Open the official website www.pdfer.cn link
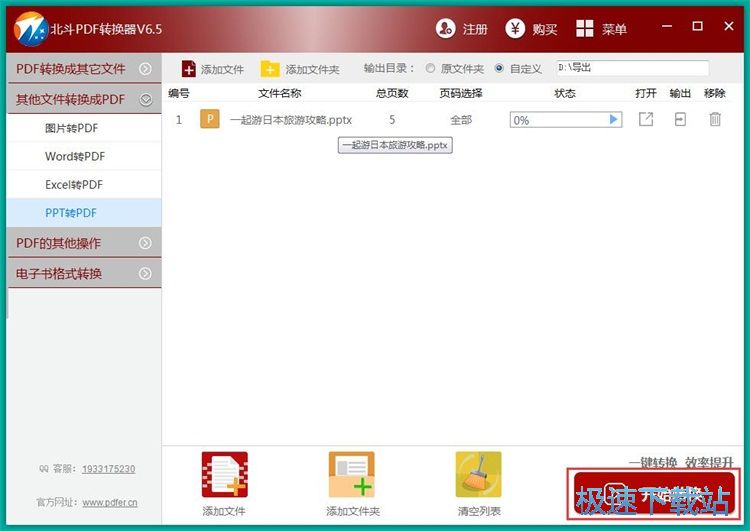Screen dimensions: 750x531 (110, 502)
